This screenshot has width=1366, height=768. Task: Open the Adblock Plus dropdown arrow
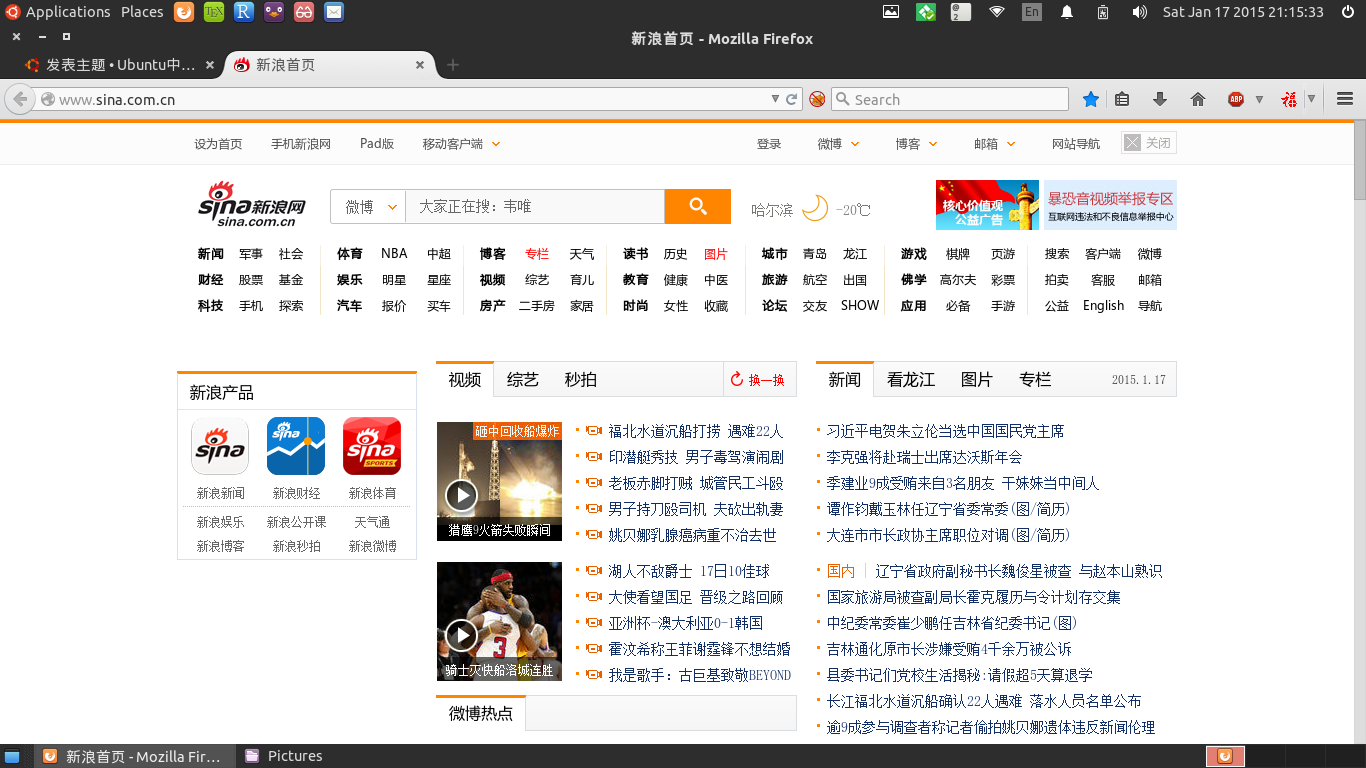[1259, 99]
